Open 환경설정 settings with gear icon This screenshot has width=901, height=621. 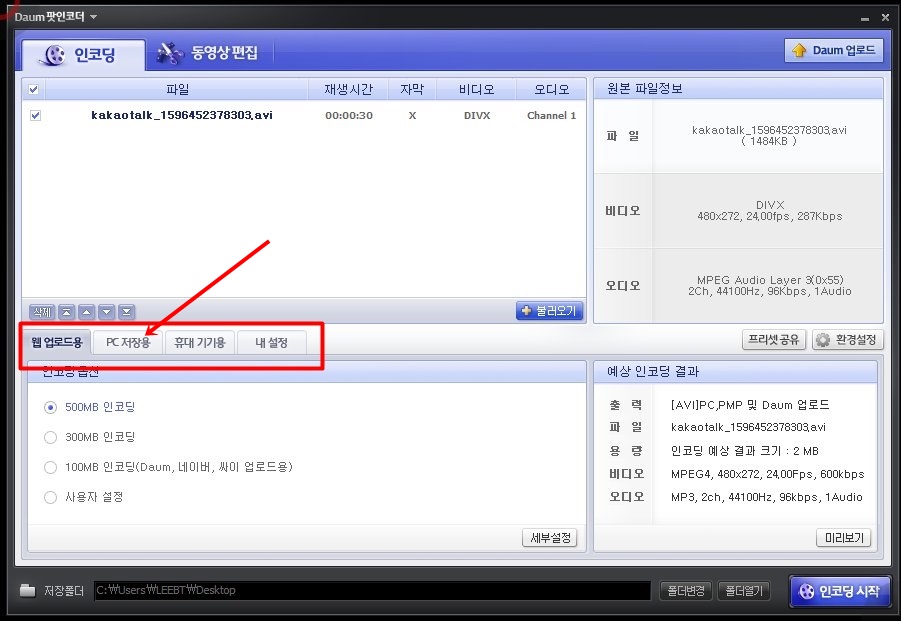(847, 340)
